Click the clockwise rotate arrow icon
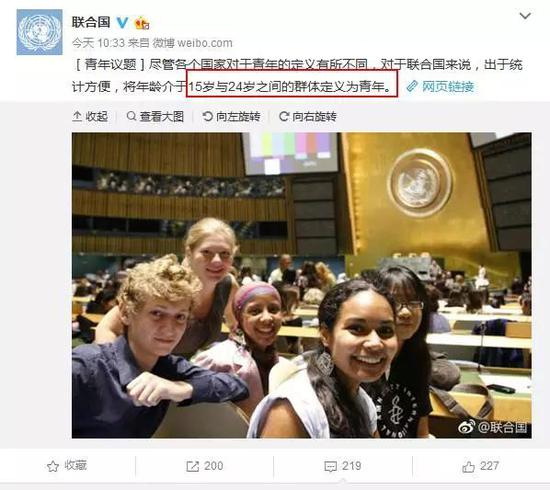 pyautogui.click(x=284, y=116)
